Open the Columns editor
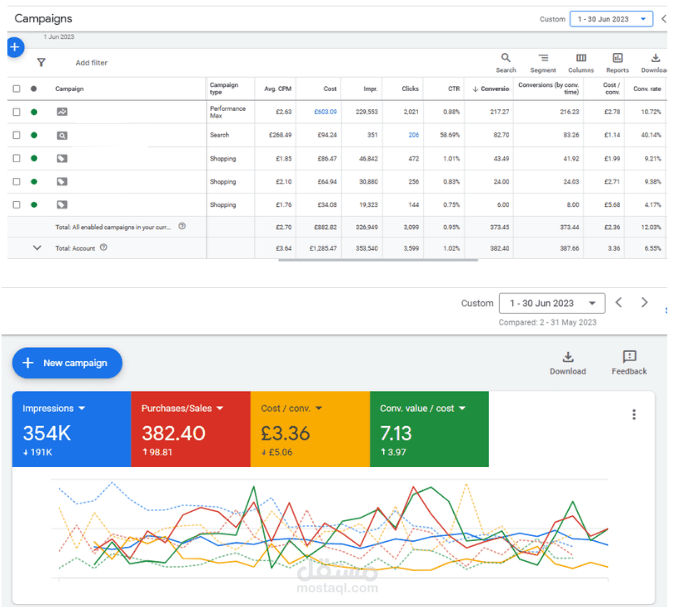This screenshot has height=607, width=675. [581, 63]
